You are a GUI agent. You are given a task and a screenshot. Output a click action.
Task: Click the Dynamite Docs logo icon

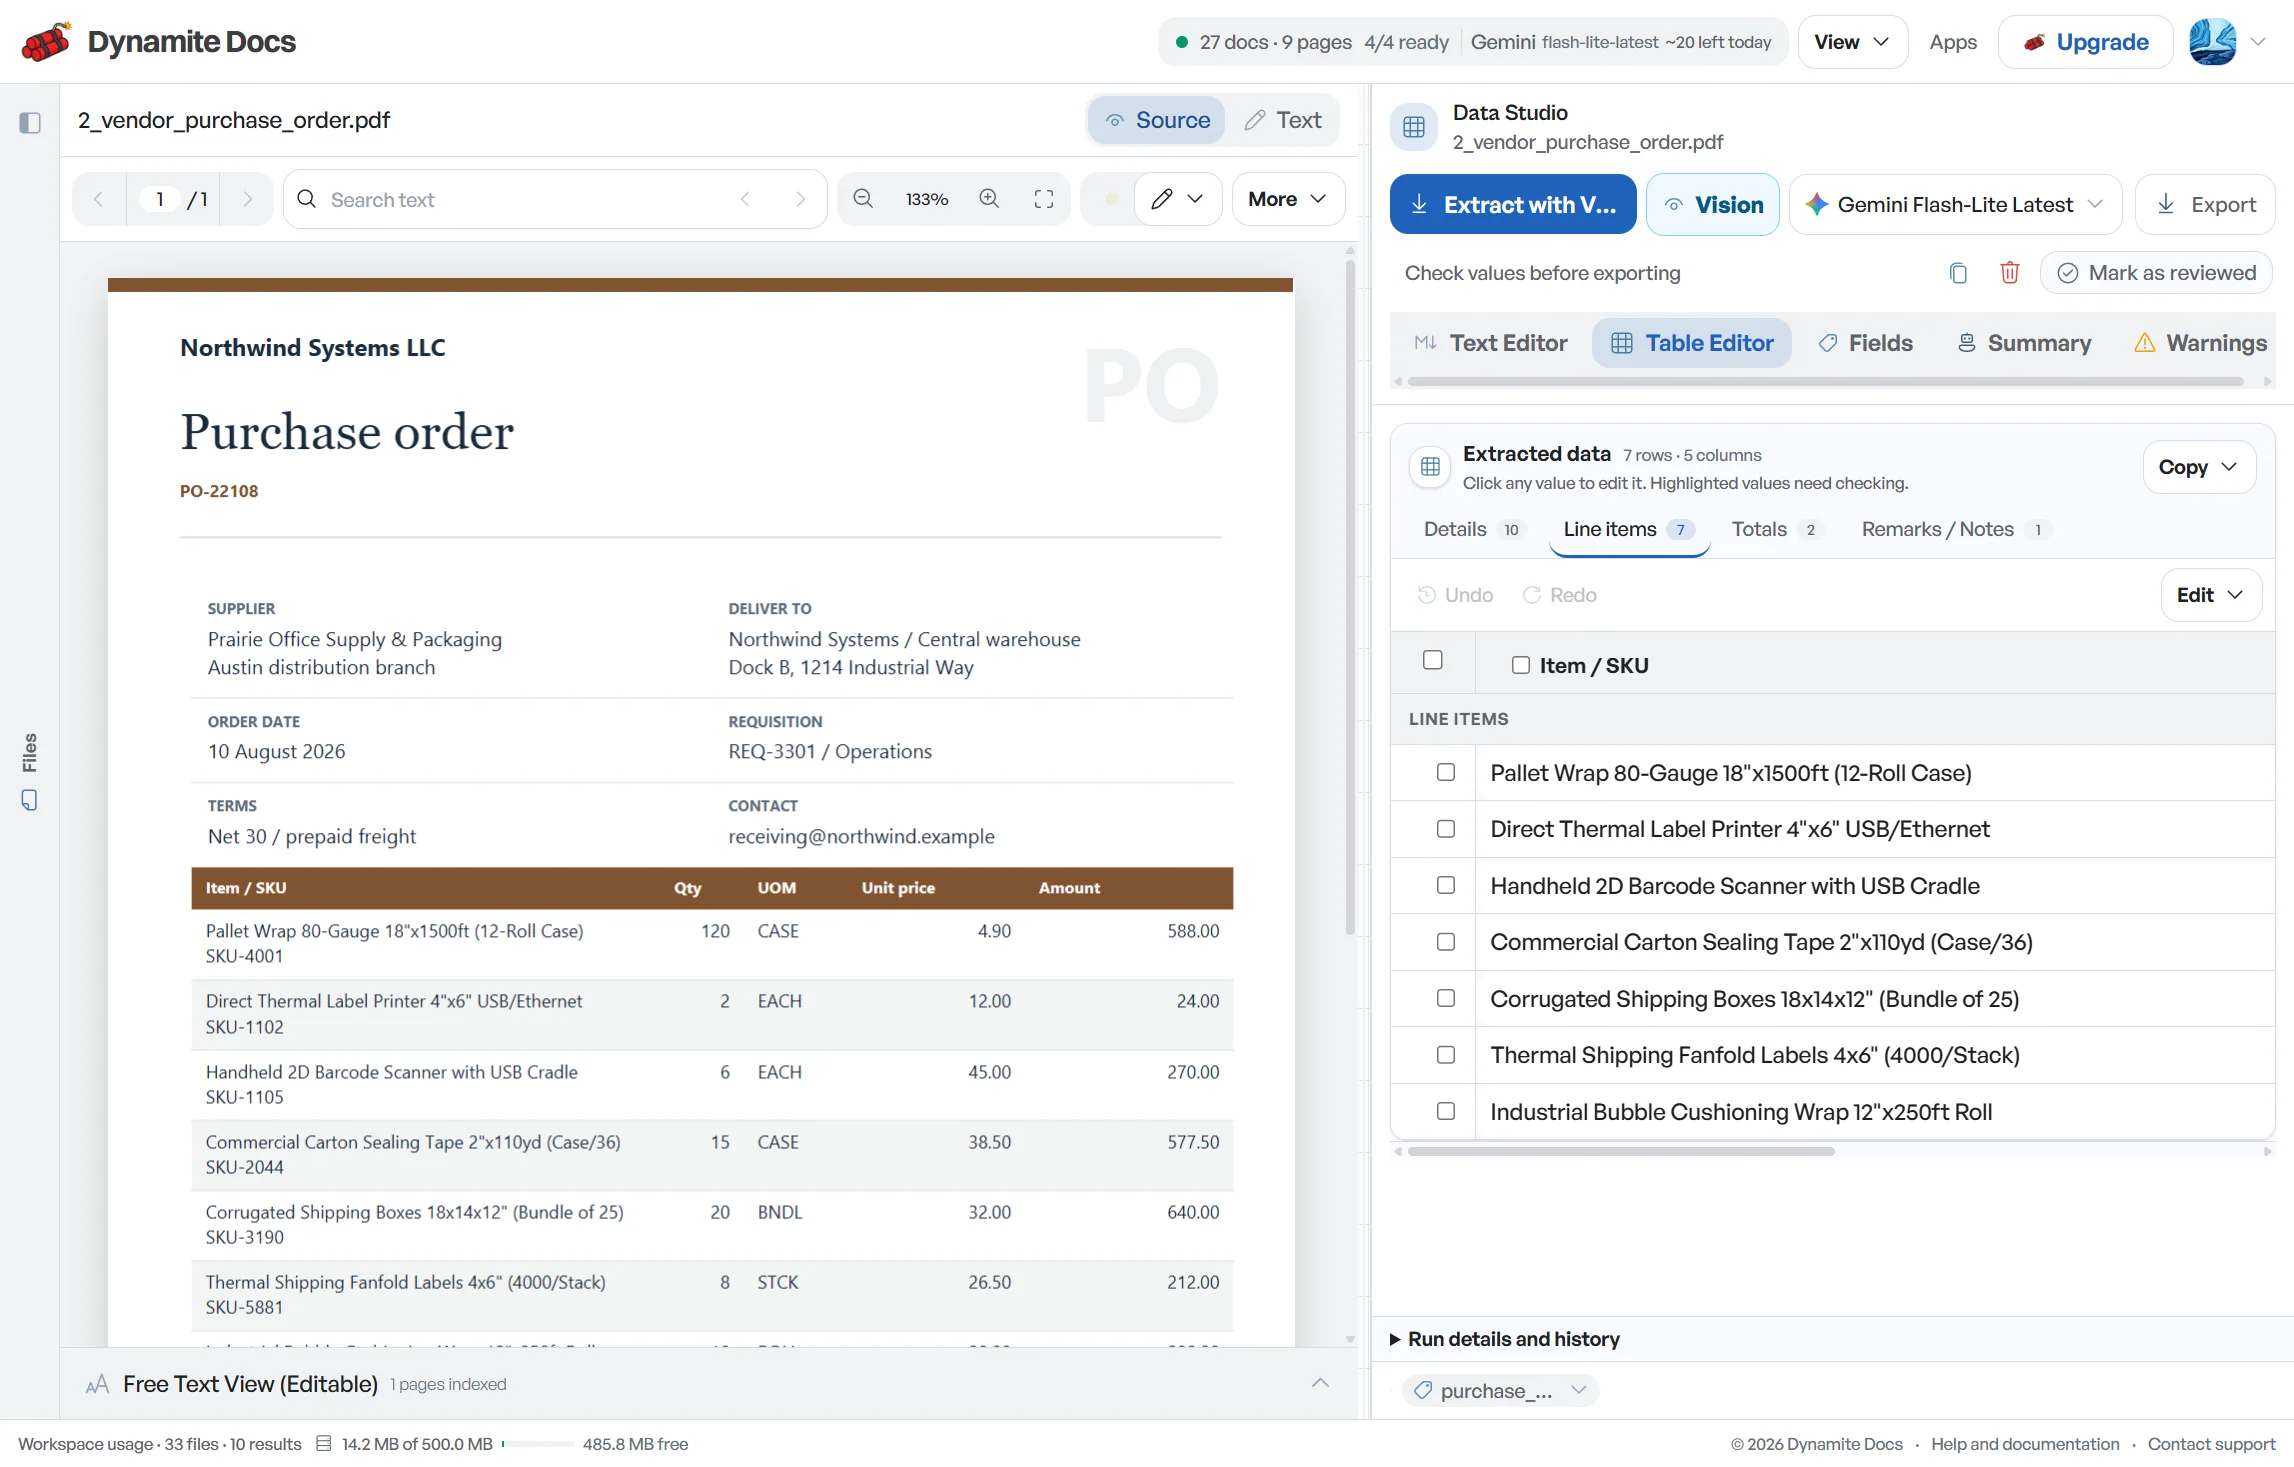[46, 42]
